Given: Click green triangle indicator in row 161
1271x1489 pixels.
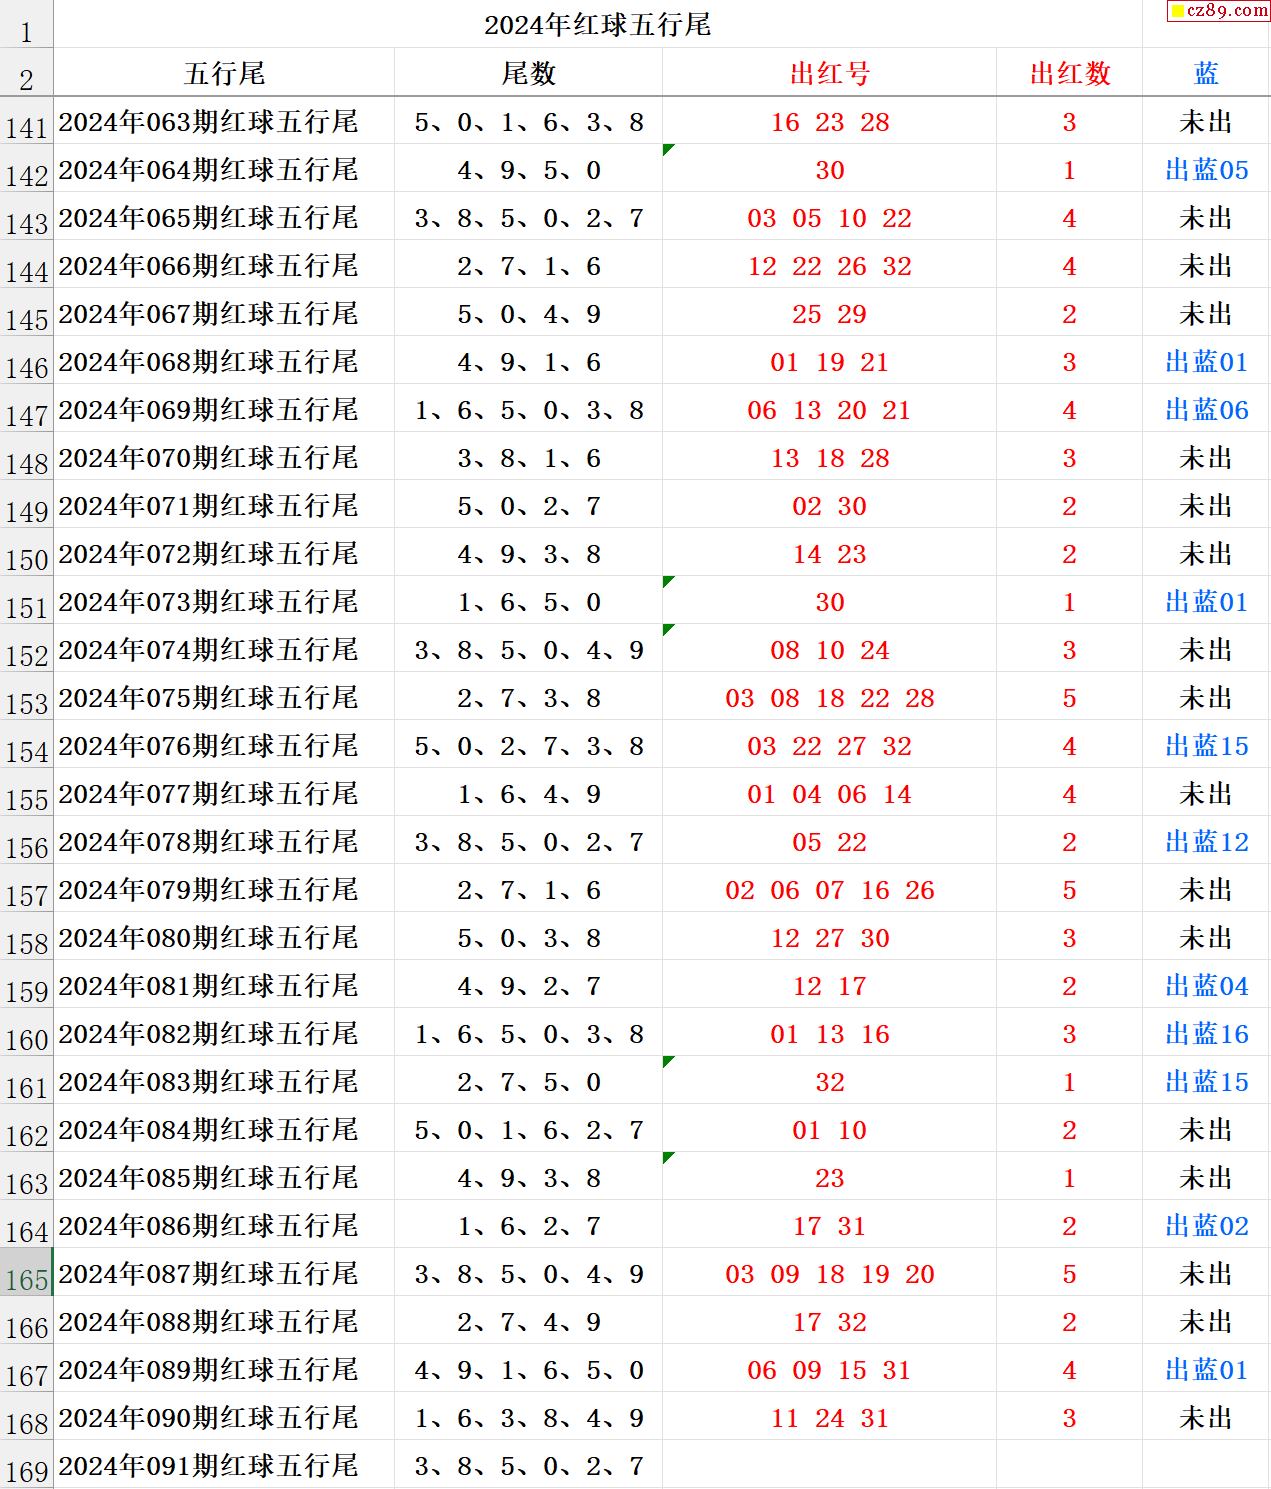Looking at the screenshot, I should (x=668, y=1061).
